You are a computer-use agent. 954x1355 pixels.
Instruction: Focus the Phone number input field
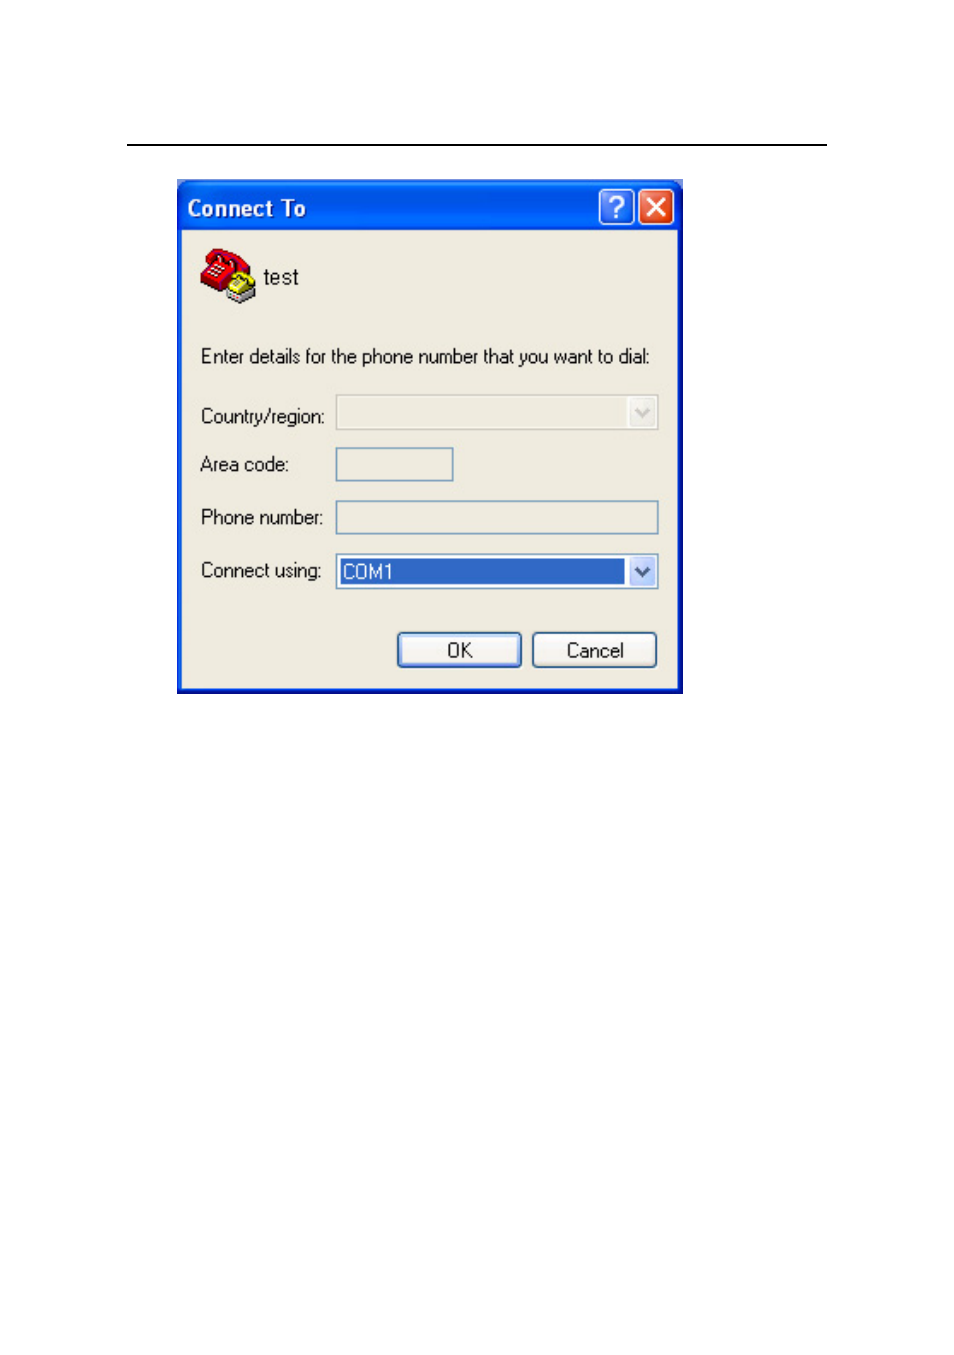tap(497, 517)
